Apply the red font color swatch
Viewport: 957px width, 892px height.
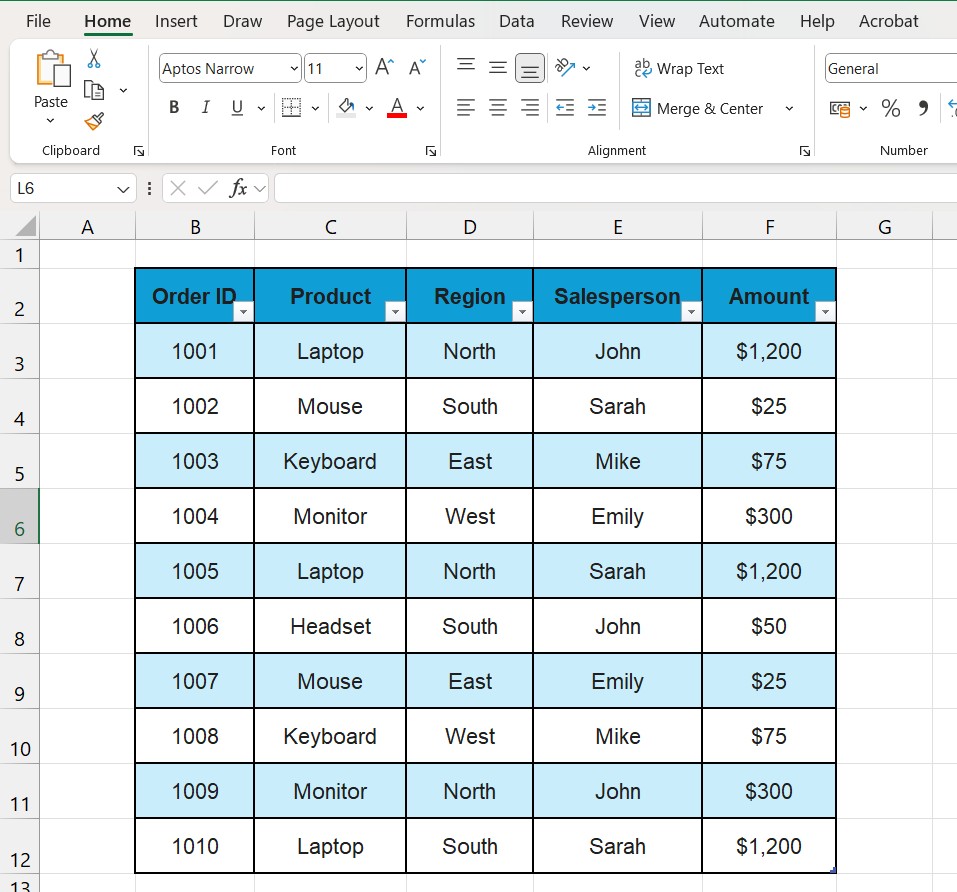(x=397, y=108)
